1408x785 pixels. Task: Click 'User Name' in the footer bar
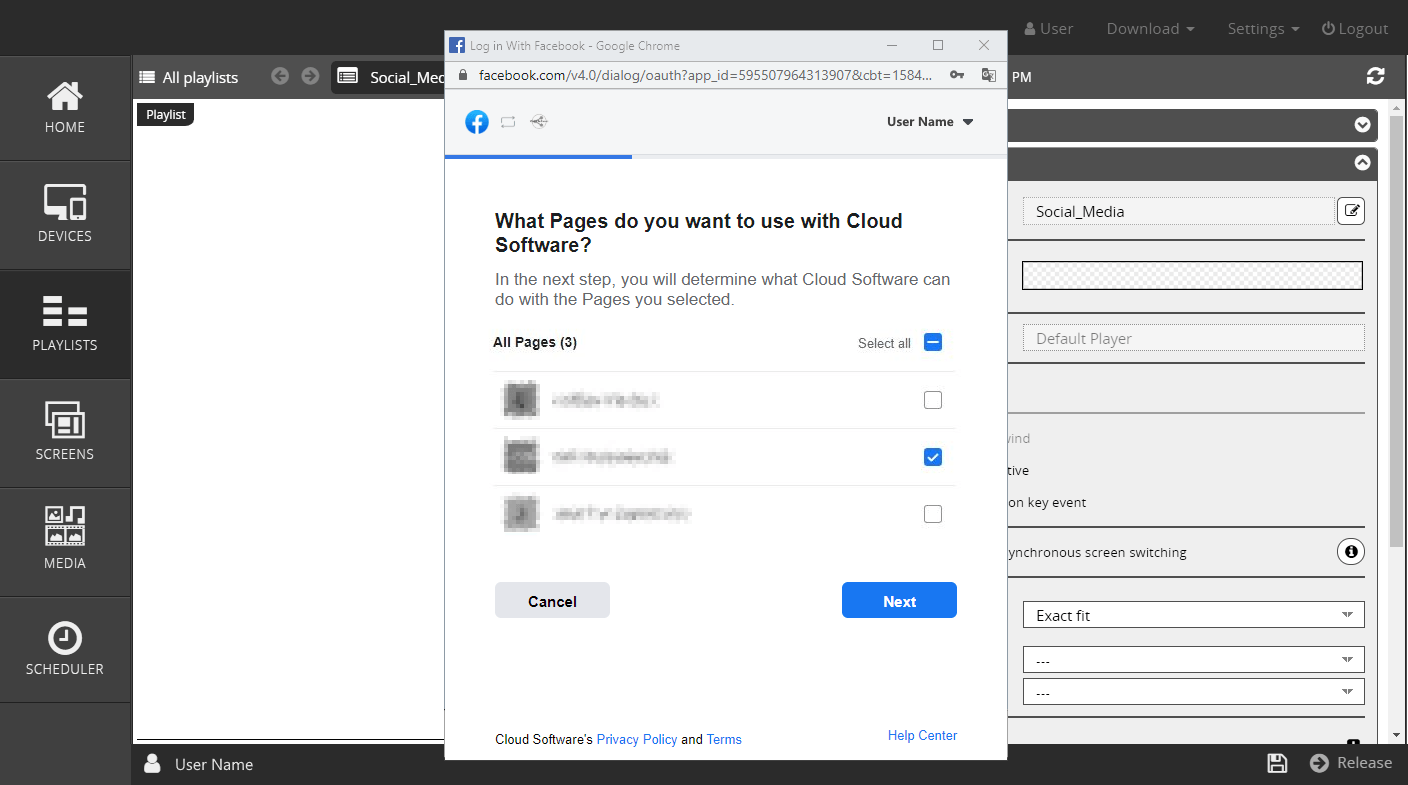pos(214,764)
